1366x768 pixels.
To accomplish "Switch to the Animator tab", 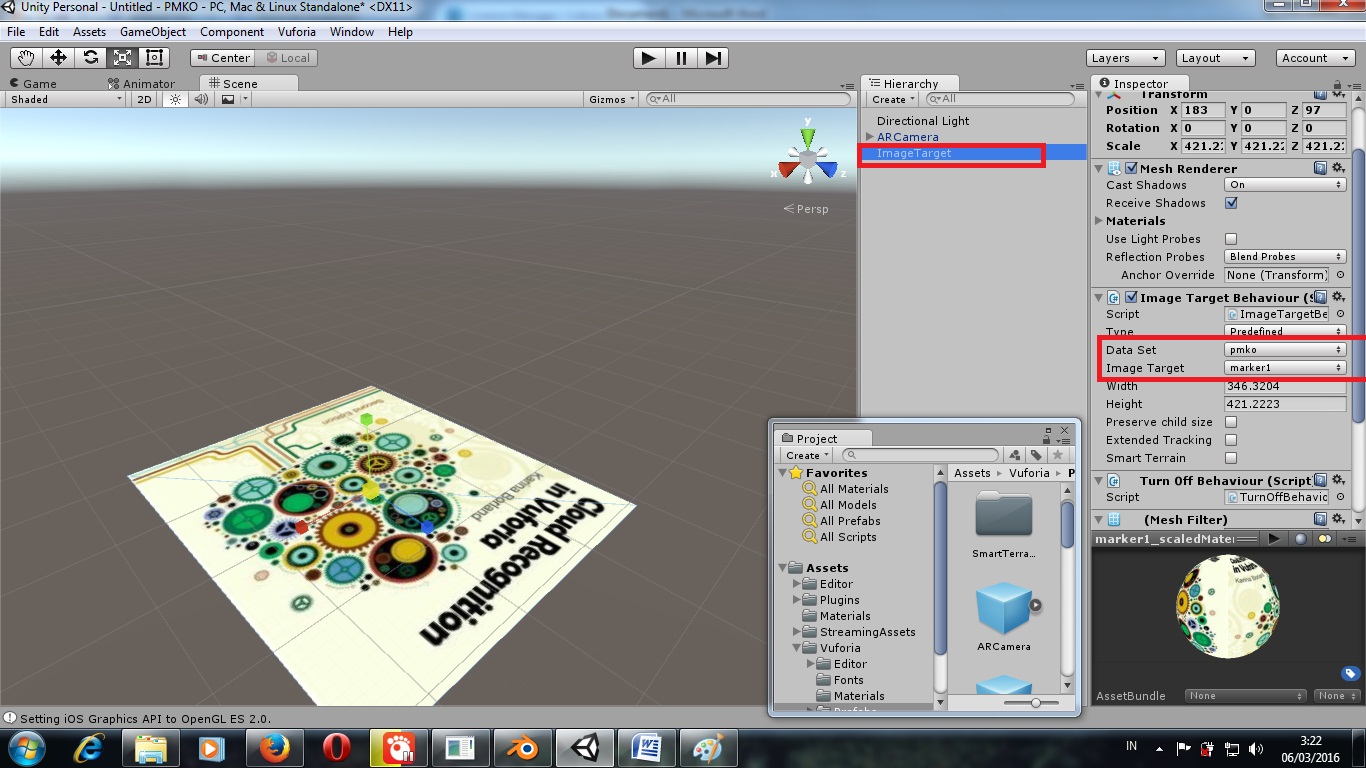I will click(140, 84).
